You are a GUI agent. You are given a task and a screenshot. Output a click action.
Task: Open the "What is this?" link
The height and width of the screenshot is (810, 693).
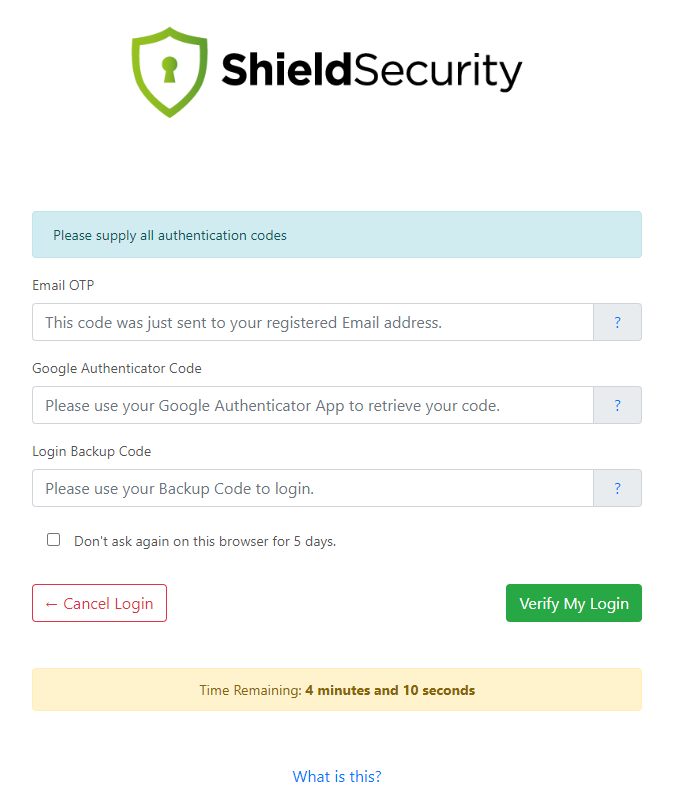336,776
